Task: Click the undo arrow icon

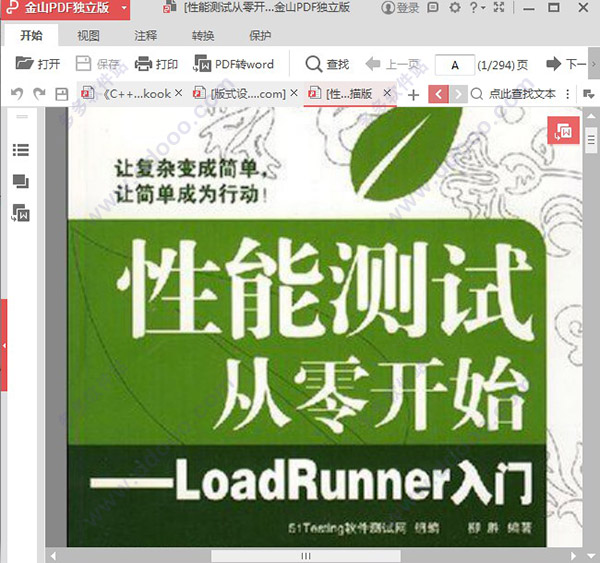Action: pyautogui.click(x=17, y=94)
